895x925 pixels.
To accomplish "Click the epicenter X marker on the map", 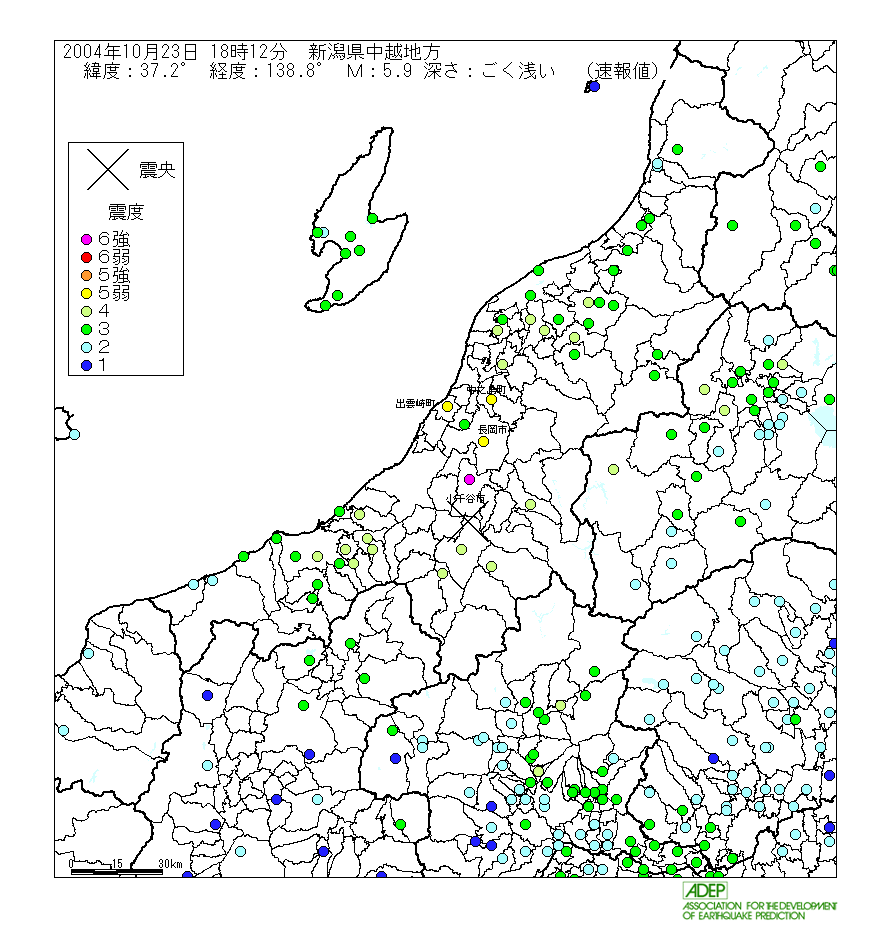I will click(x=467, y=521).
